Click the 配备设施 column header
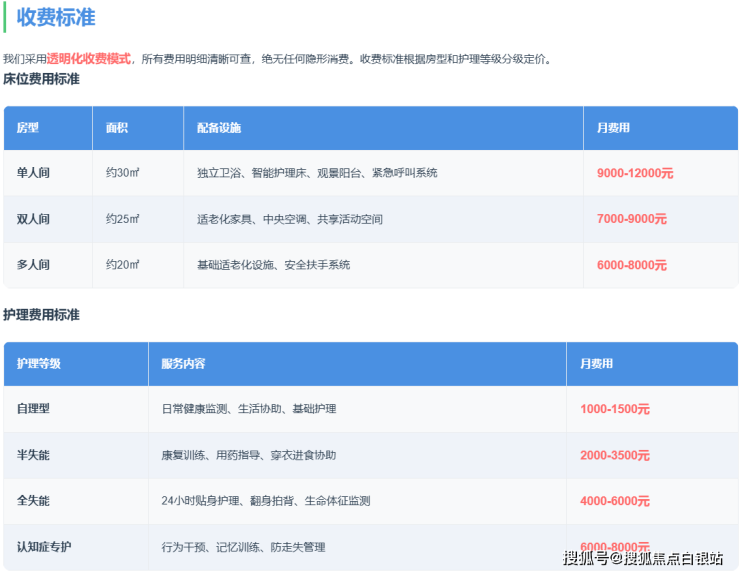This screenshot has height=574, width=740. coord(219,128)
